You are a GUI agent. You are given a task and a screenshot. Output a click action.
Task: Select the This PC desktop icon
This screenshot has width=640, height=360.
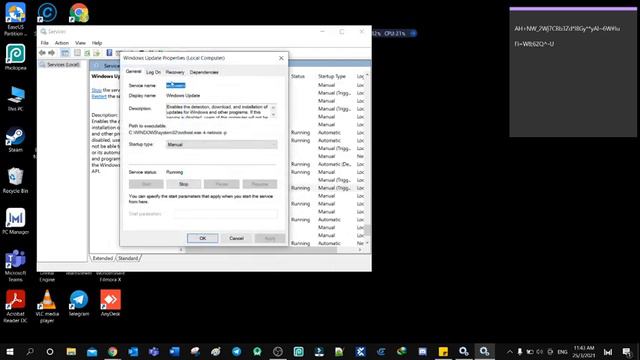(16, 98)
